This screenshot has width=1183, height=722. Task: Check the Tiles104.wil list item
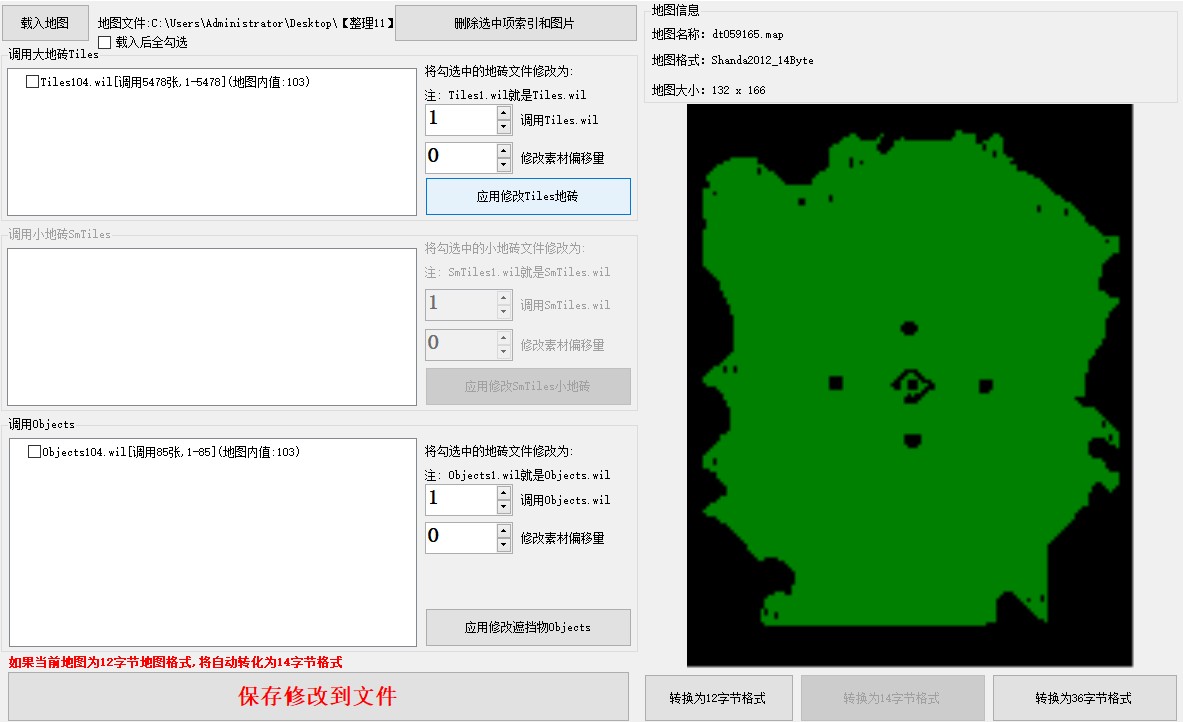[x=33, y=82]
